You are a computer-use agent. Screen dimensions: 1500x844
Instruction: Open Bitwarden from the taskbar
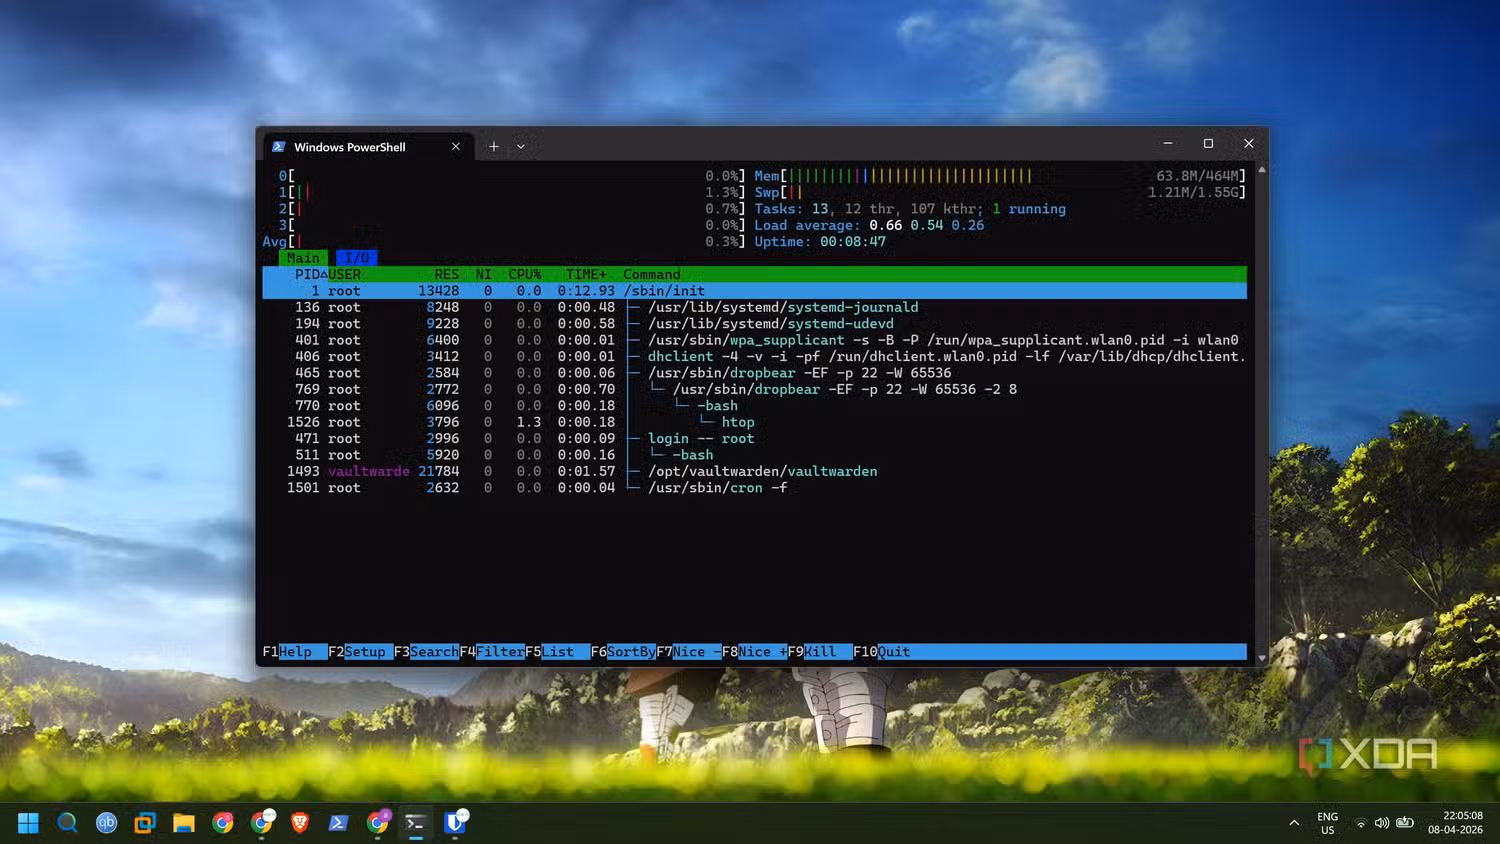click(x=455, y=823)
